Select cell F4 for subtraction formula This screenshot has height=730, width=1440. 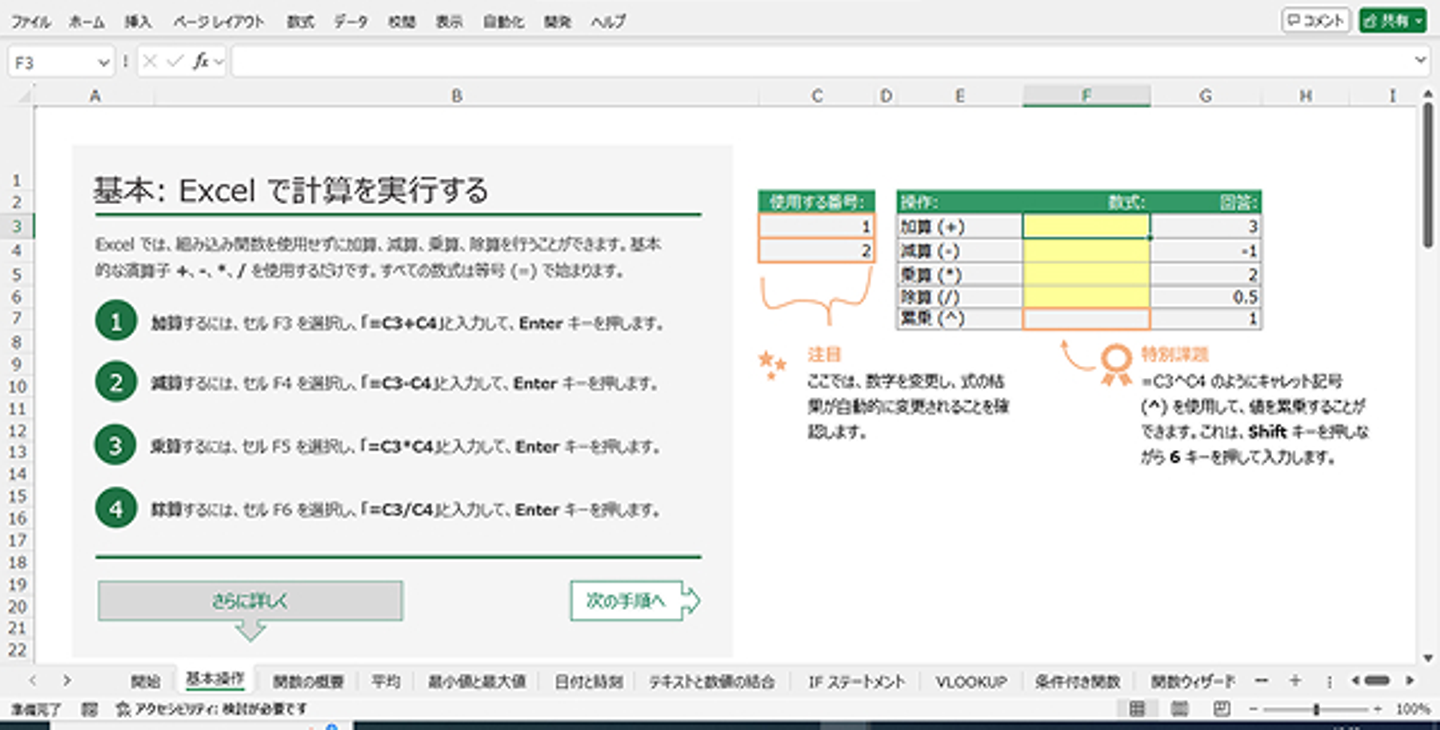1086,251
